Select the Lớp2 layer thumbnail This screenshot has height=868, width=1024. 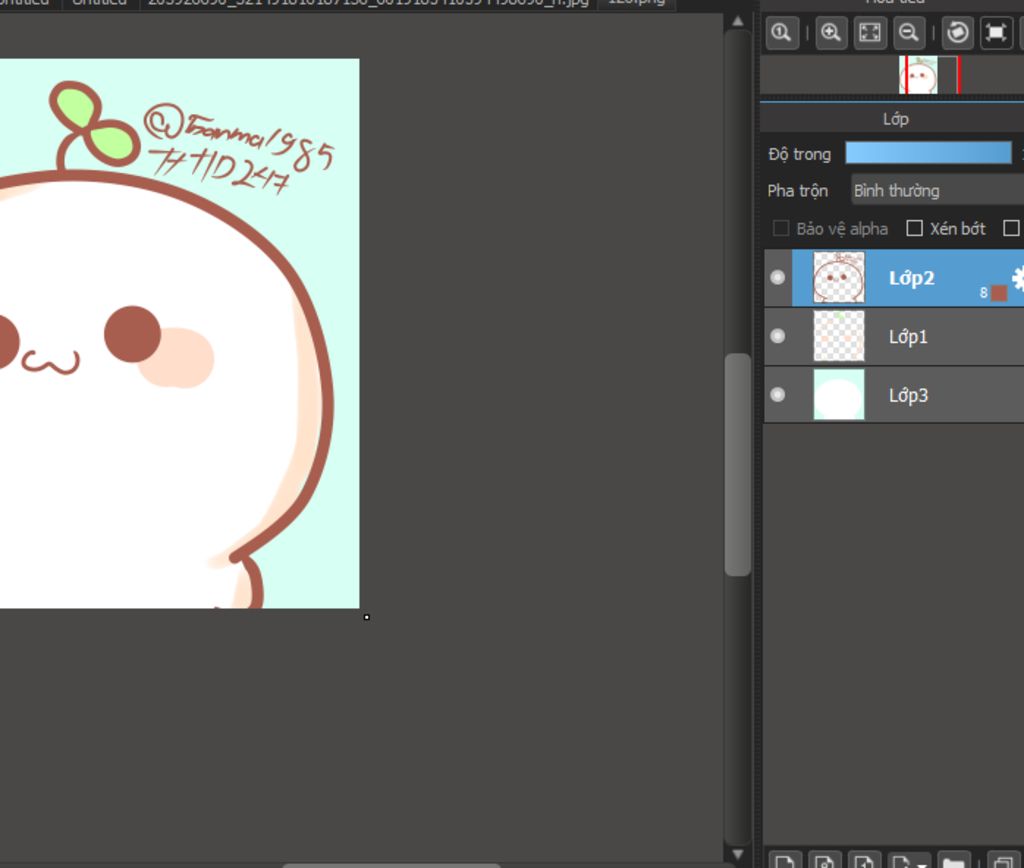pos(839,278)
